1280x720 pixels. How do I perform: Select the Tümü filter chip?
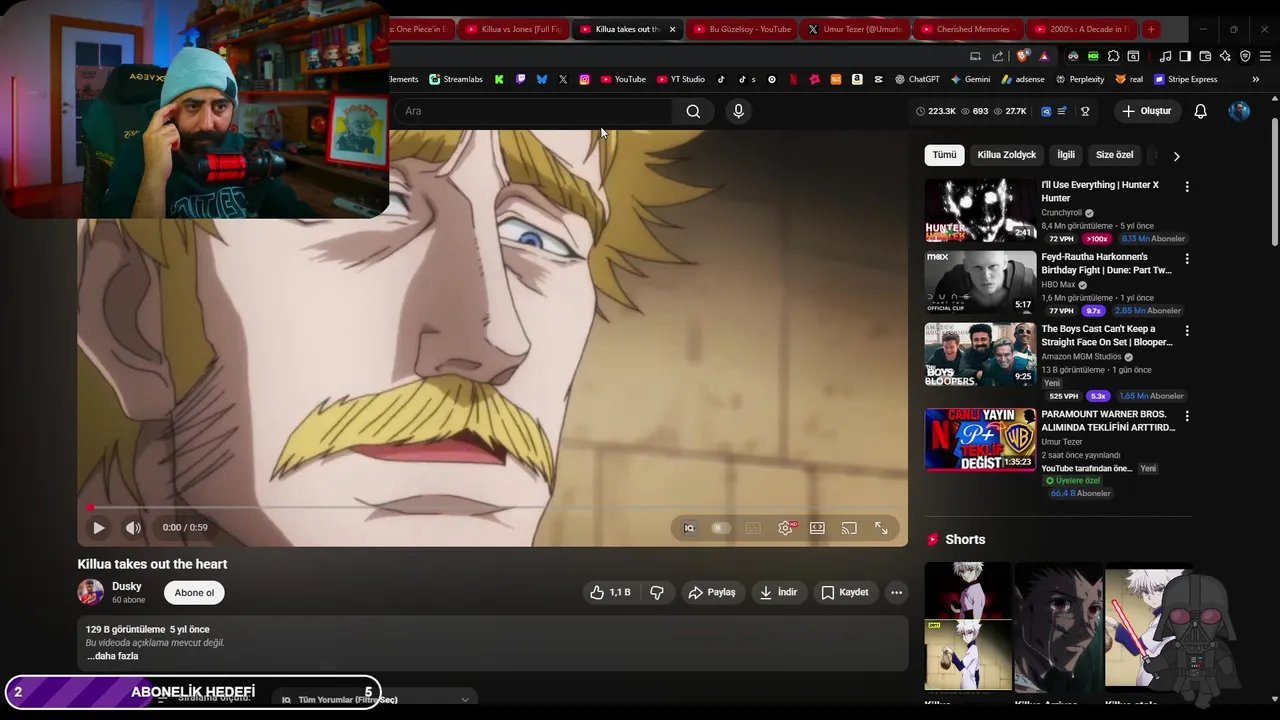[x=944, y=155]
